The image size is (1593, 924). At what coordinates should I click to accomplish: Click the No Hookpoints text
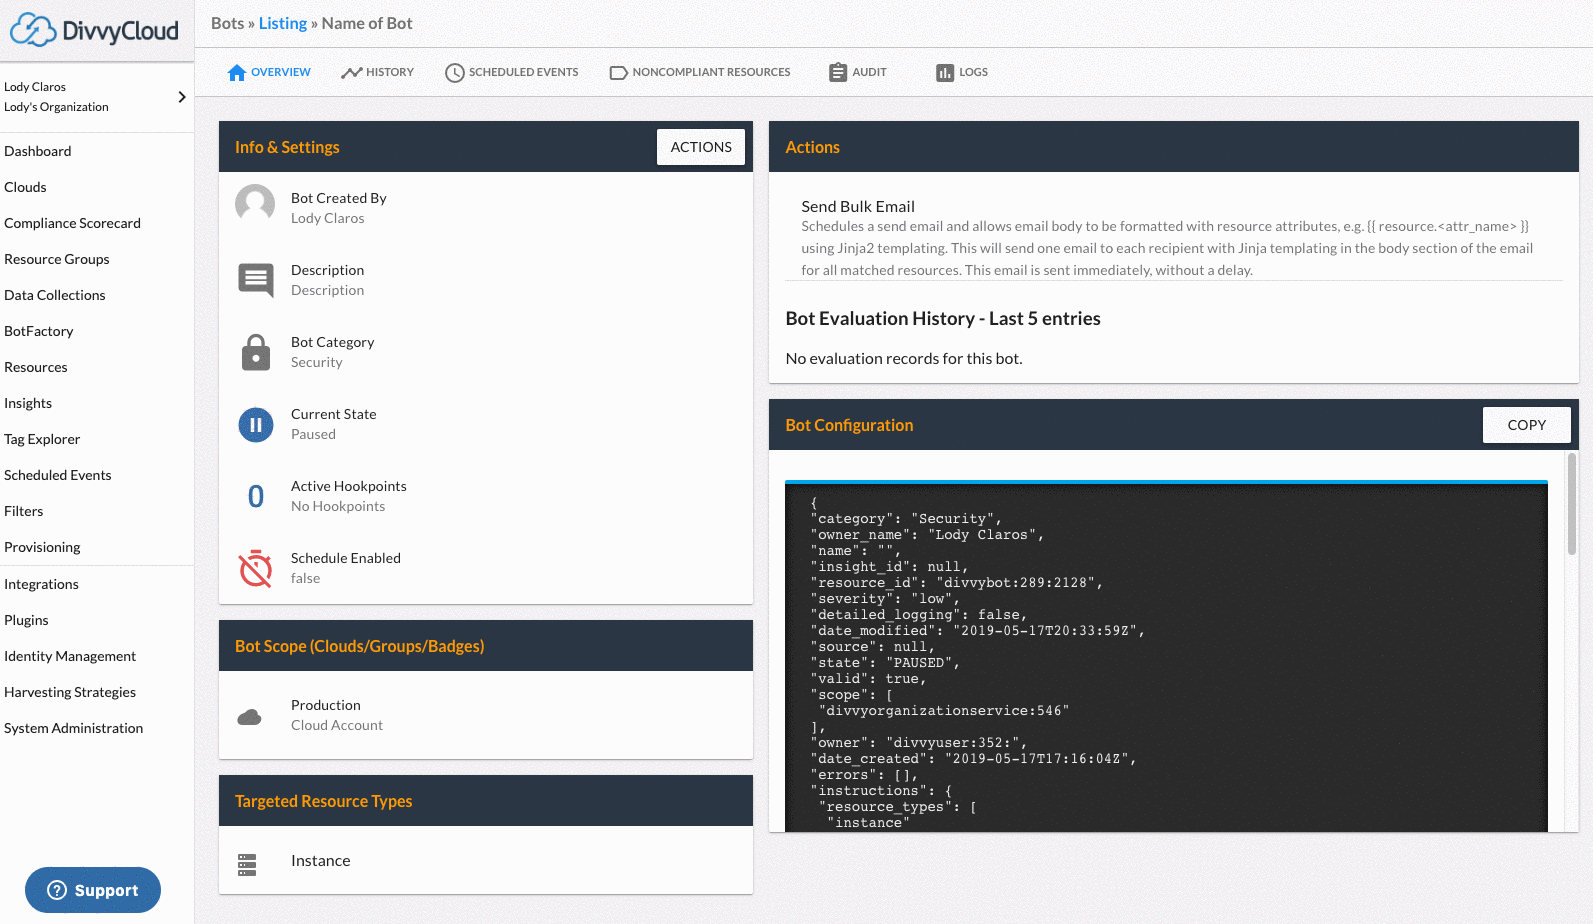coord(338,506)
